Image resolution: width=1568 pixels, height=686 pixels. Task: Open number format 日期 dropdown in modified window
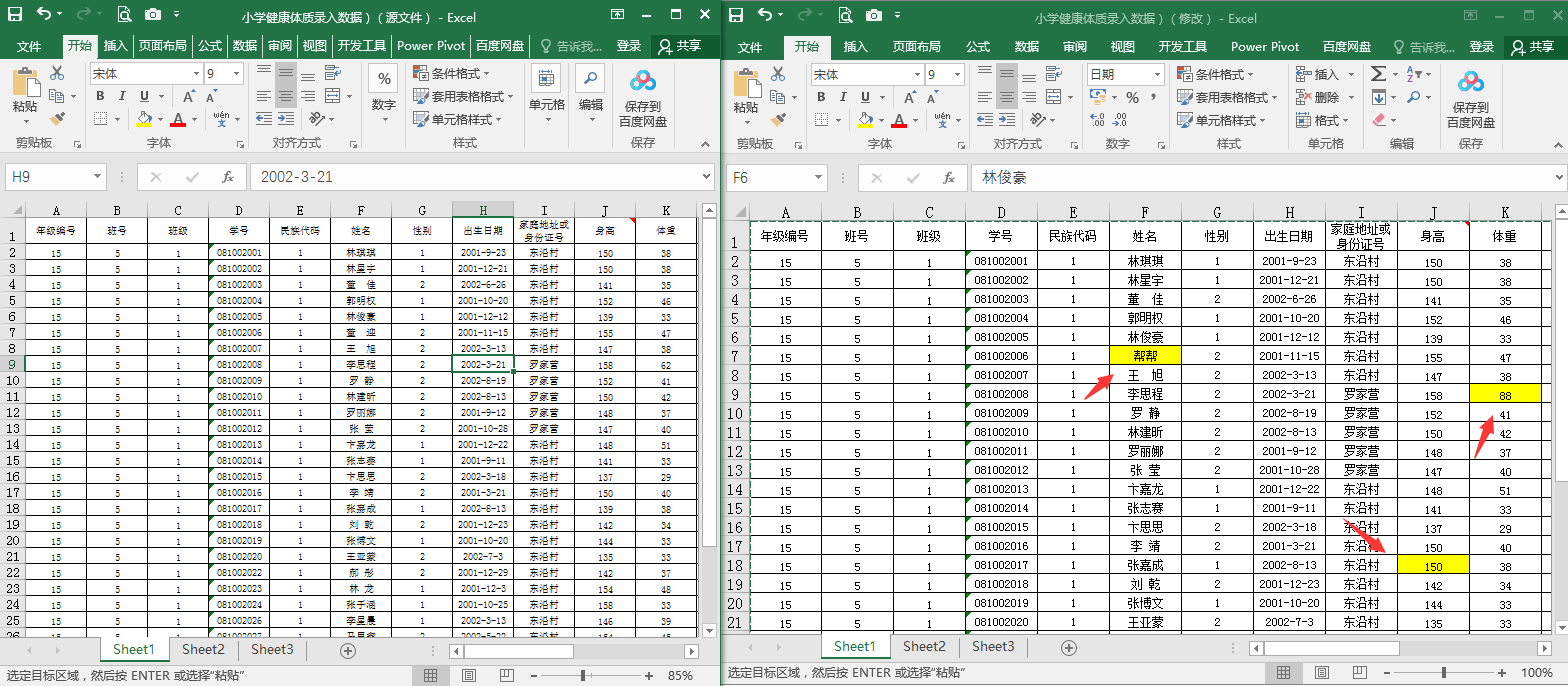tap(1158, 75)
